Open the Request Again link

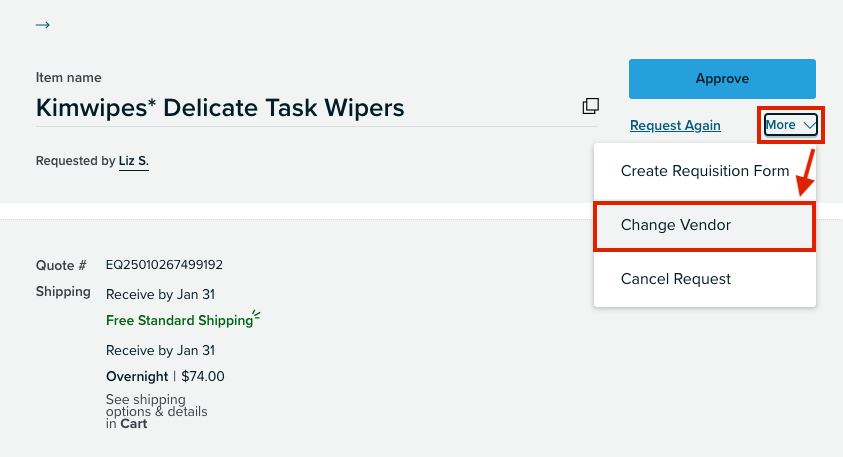pyautogui.click(x=675, y=125)
